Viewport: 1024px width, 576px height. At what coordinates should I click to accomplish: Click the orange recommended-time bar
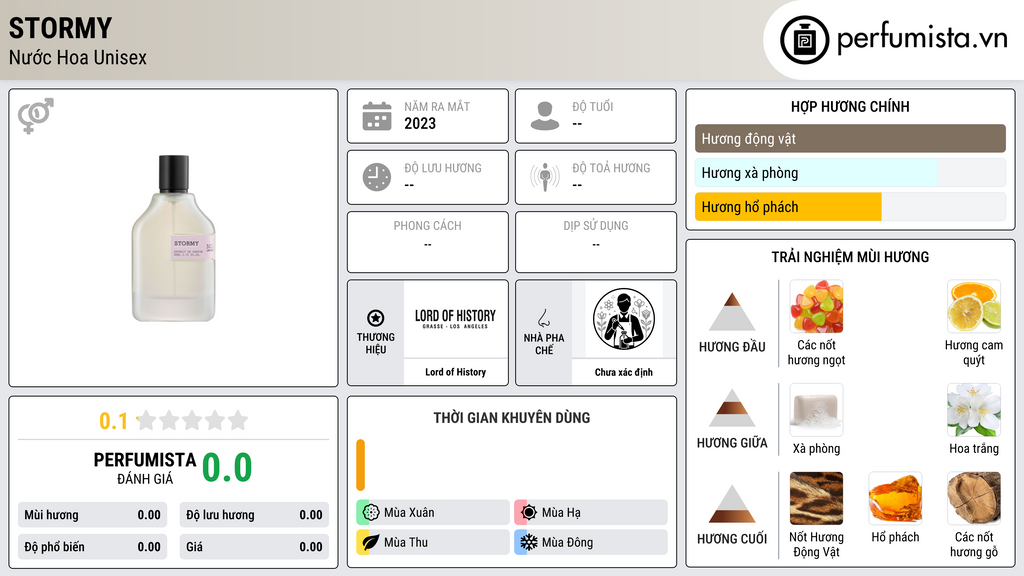coord(360,465)
